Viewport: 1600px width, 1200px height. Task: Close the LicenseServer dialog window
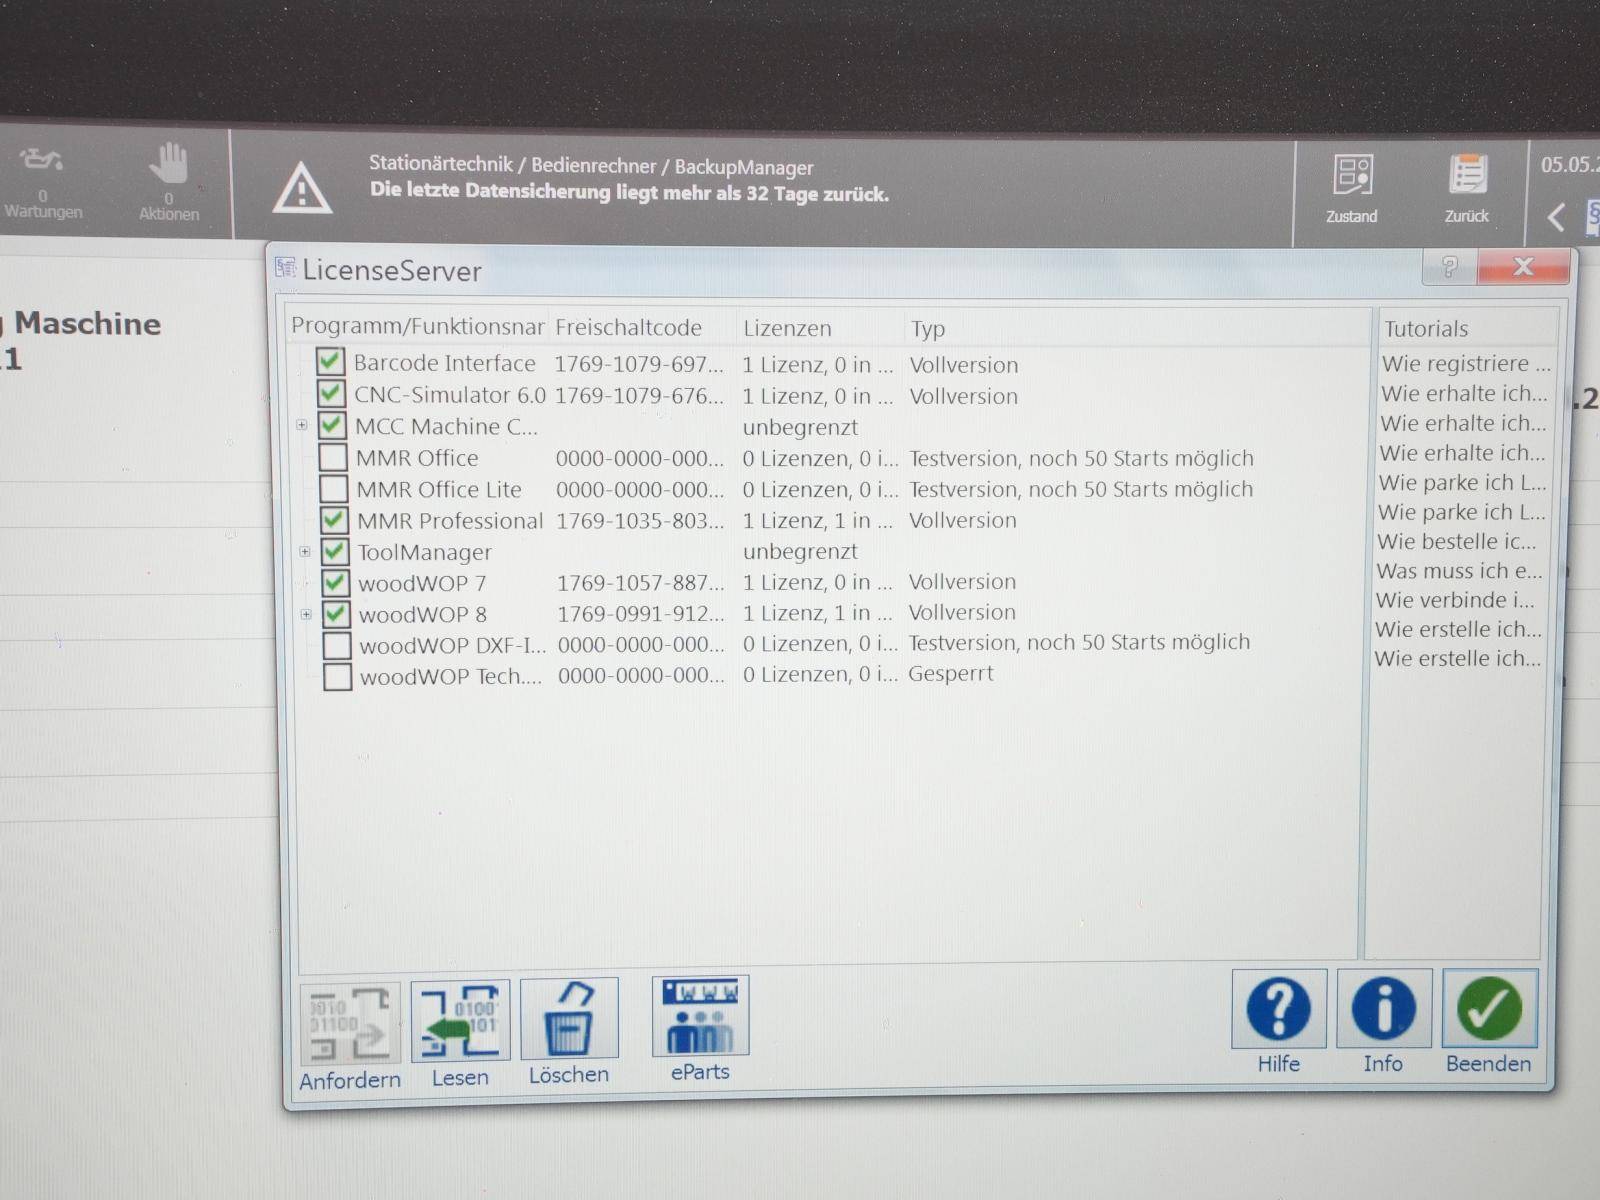point(1523,267)
